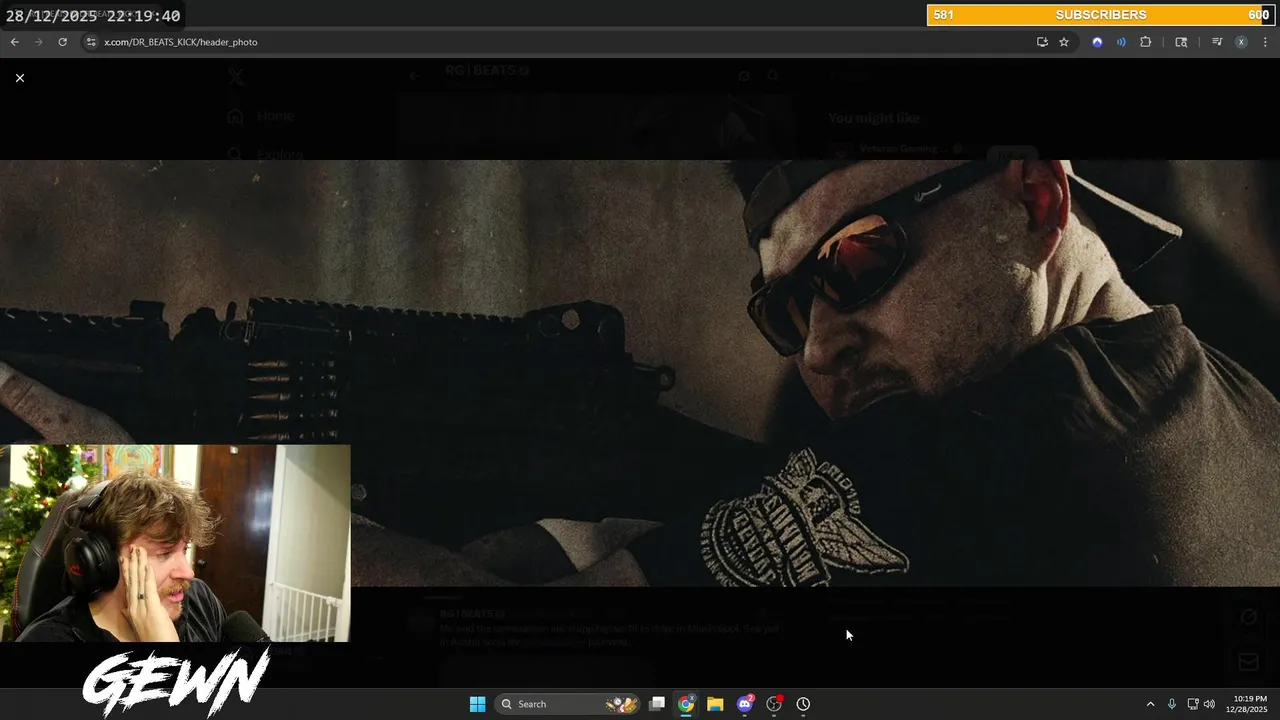Open the 10:19 PM clock calendar

(x=1249, y=704)
